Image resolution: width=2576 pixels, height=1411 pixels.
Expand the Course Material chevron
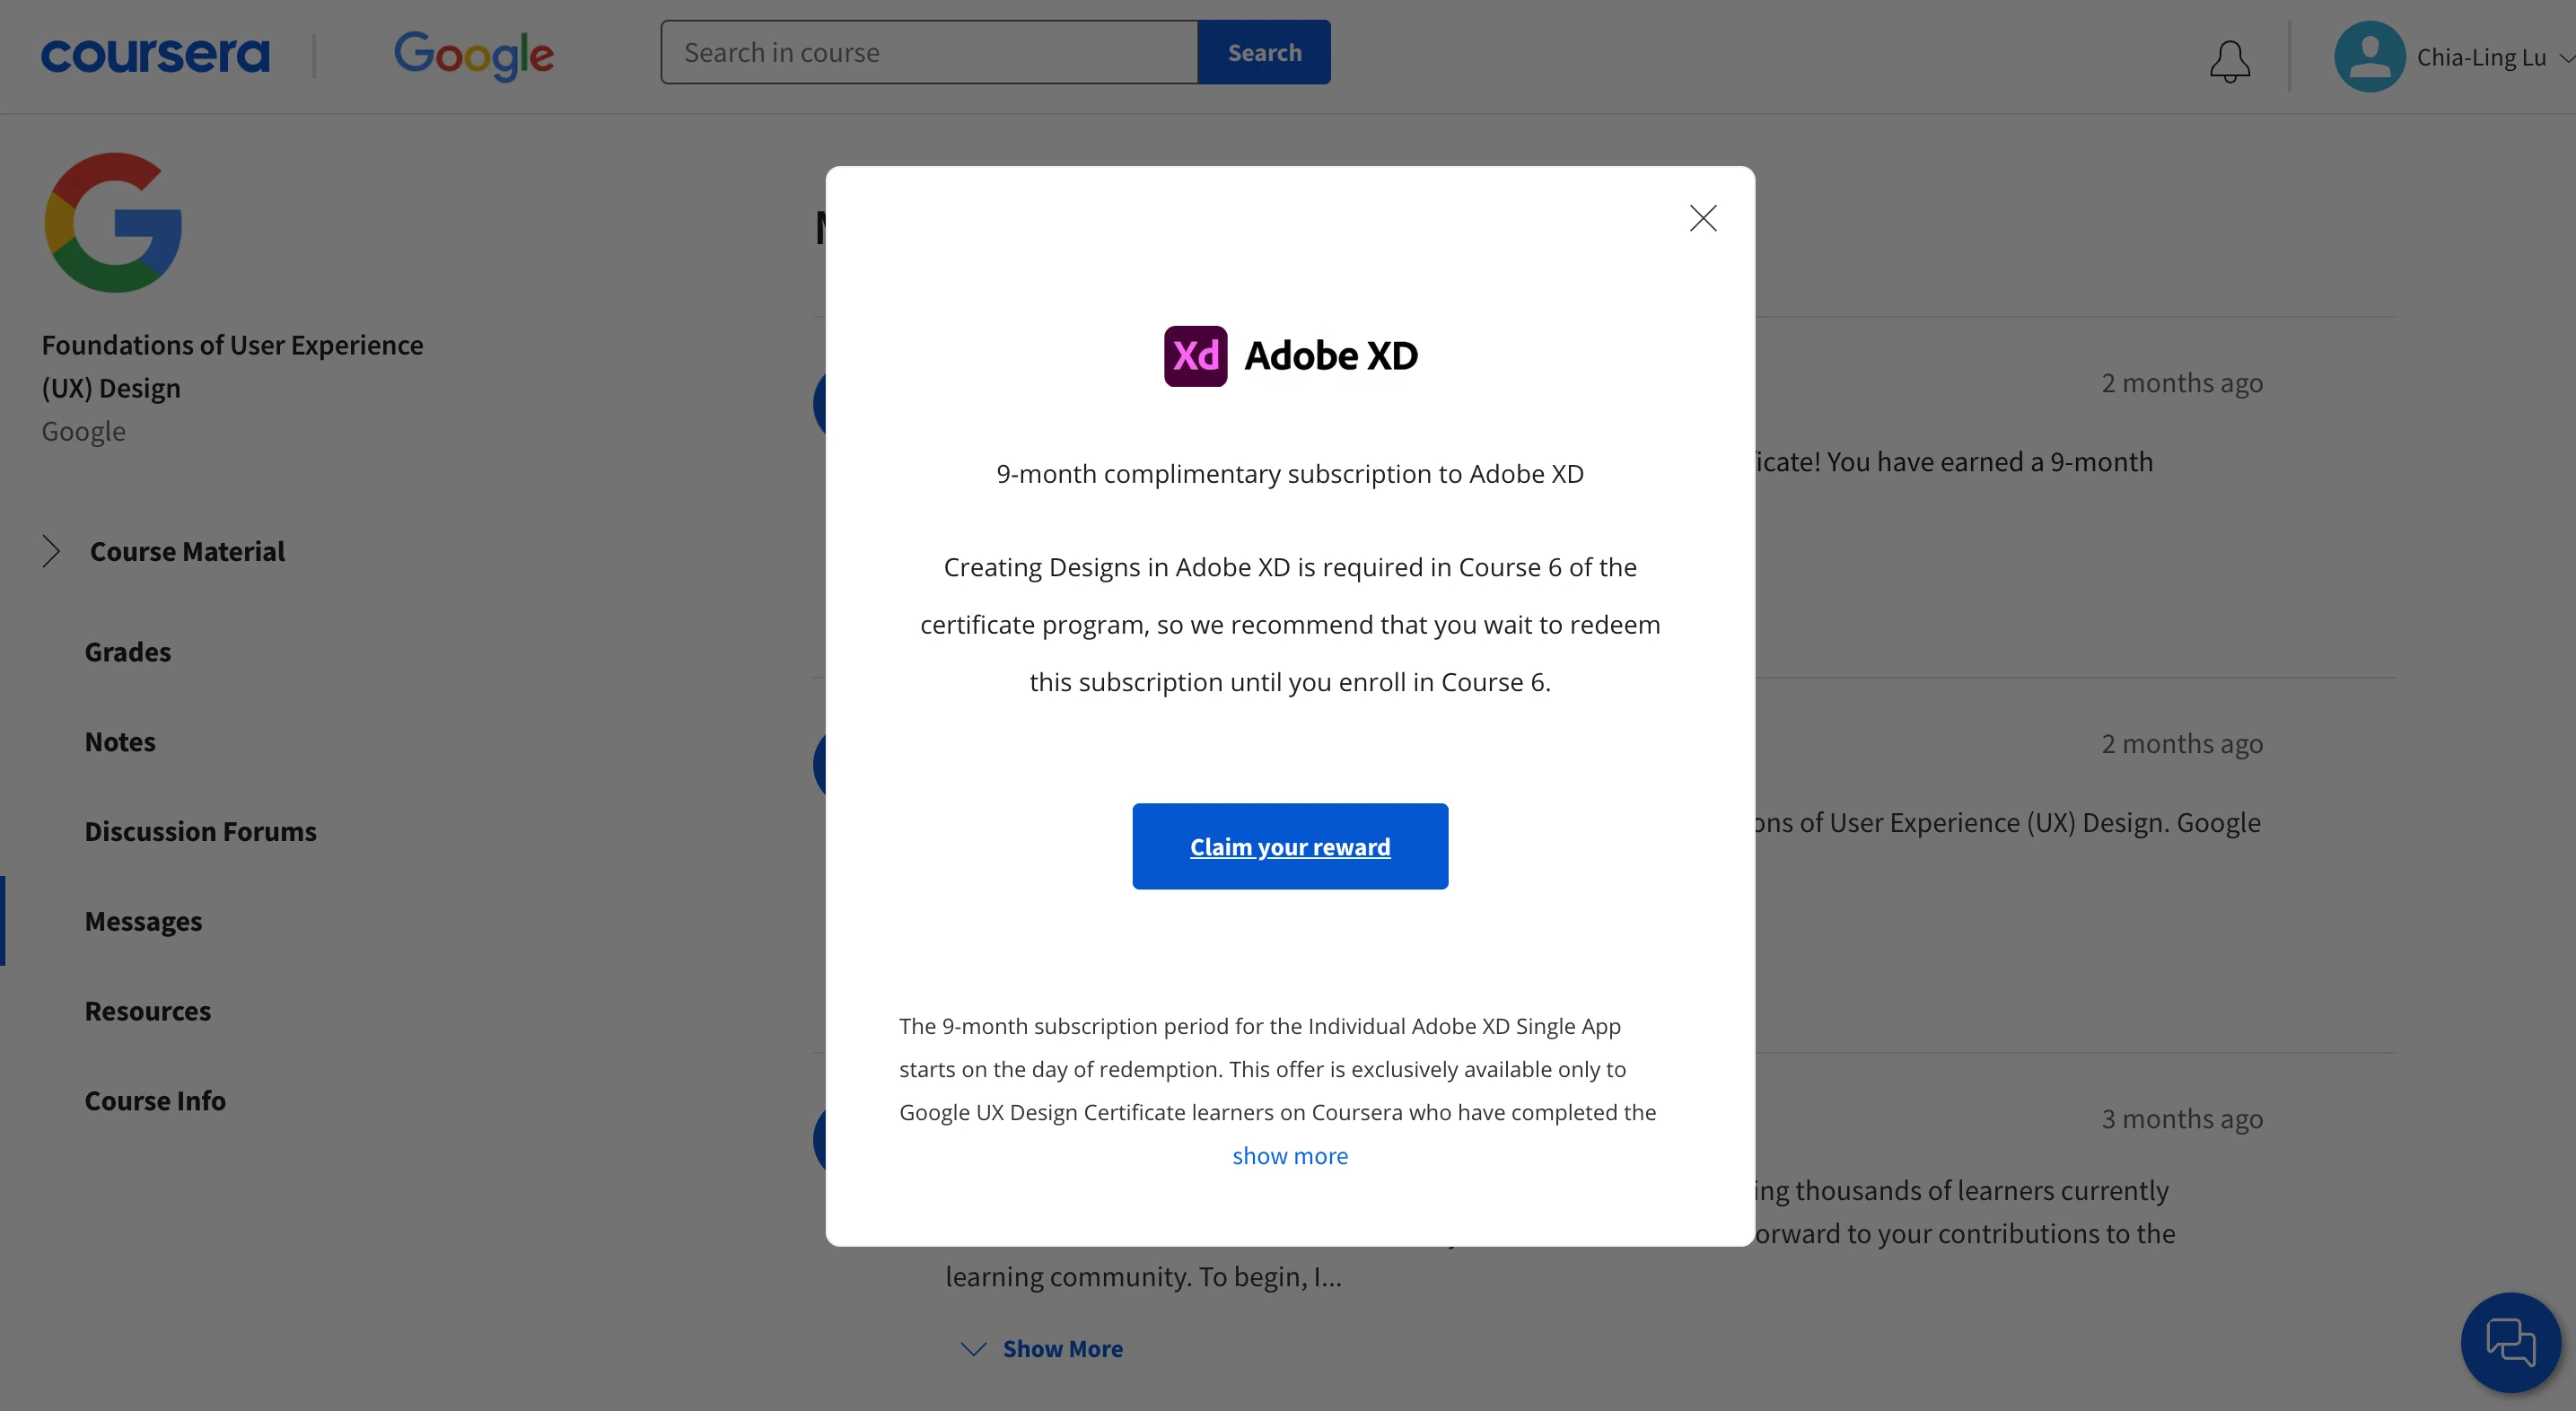(x=51, y=551)
